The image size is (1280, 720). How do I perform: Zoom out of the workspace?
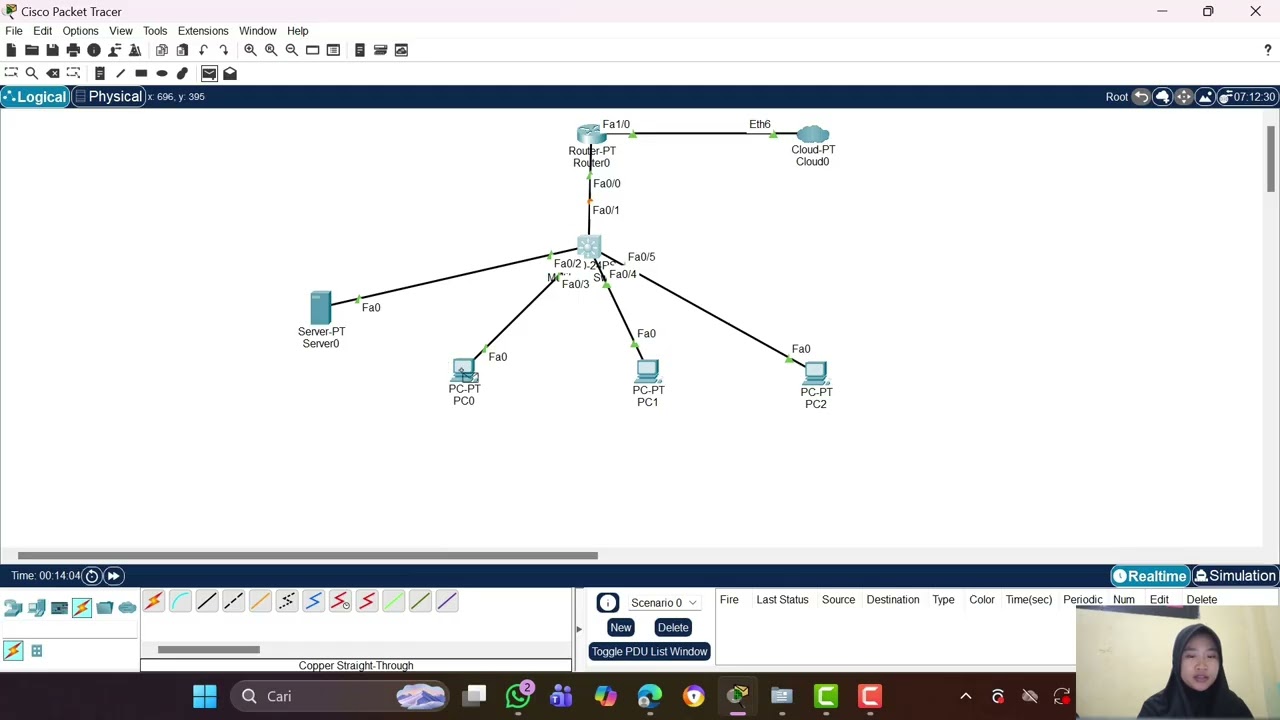click(x=292, y=50)
